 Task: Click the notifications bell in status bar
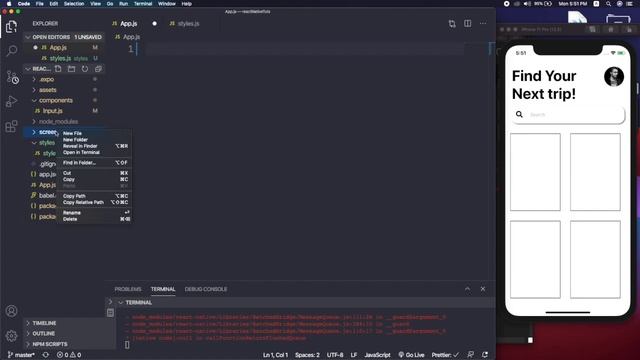pyautogui.click(x=485, y=355)
